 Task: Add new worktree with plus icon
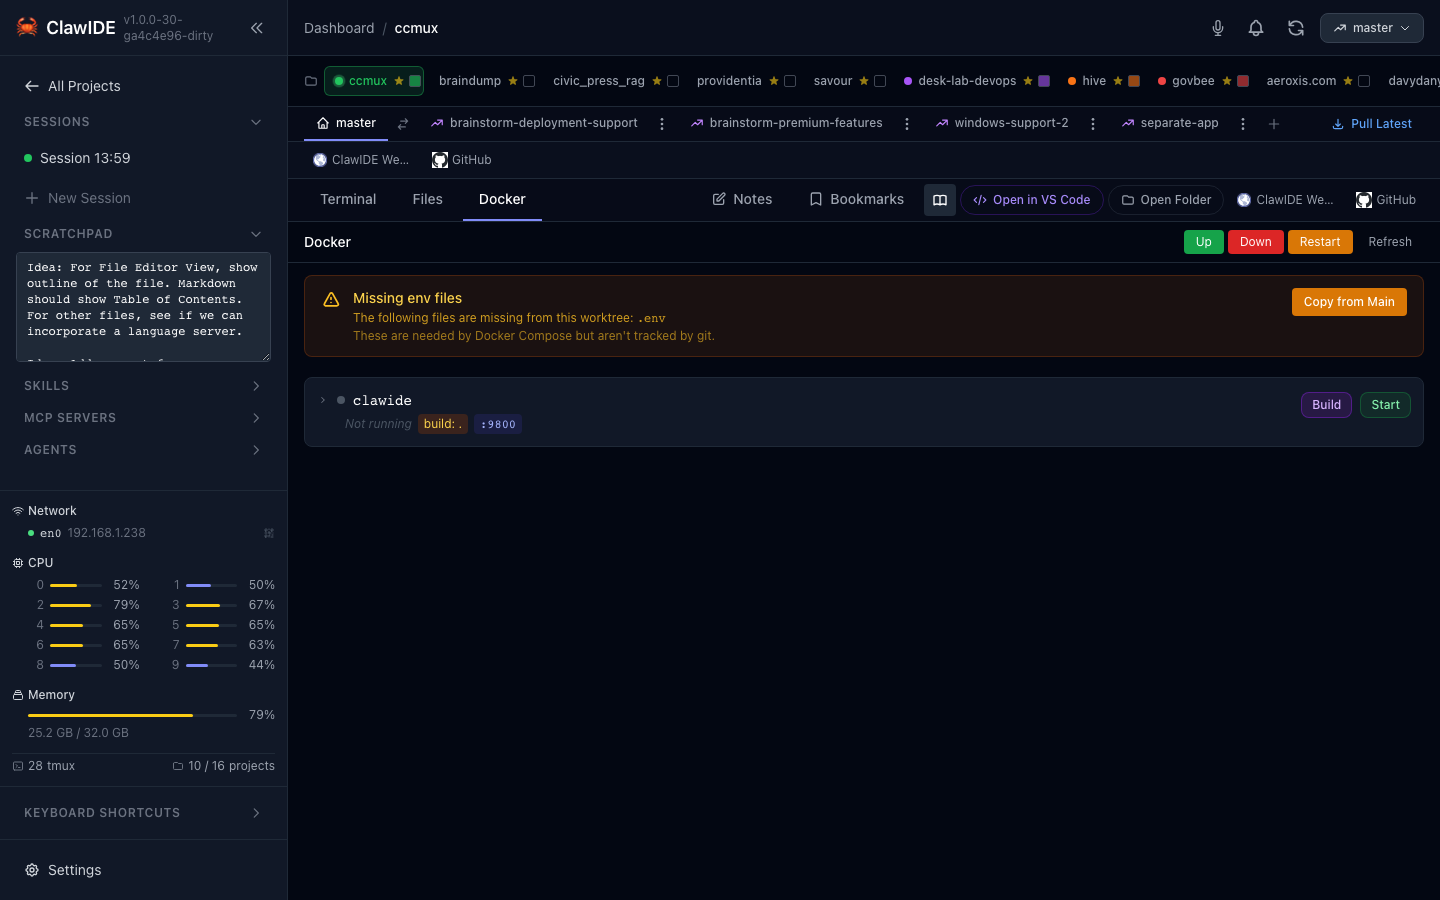1273,124
